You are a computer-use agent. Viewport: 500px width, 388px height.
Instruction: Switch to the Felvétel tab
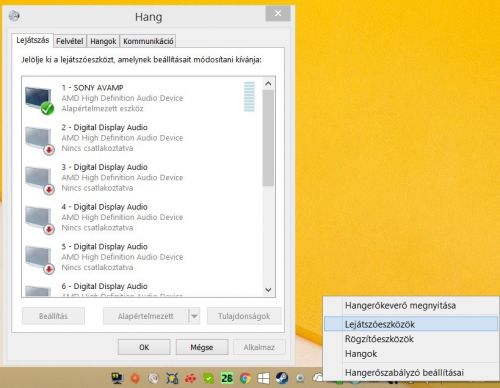(x=70, y=41)
